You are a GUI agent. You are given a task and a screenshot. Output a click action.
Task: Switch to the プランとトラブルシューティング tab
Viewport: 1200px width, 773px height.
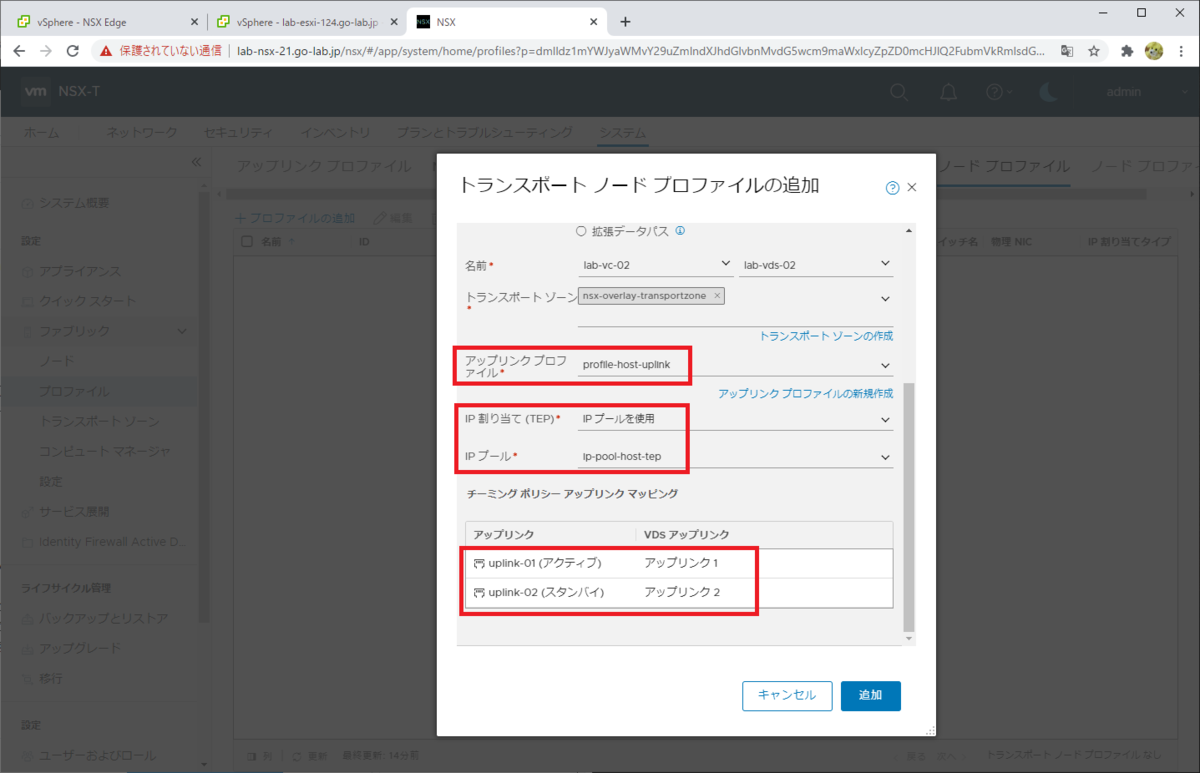pos(484,133)
